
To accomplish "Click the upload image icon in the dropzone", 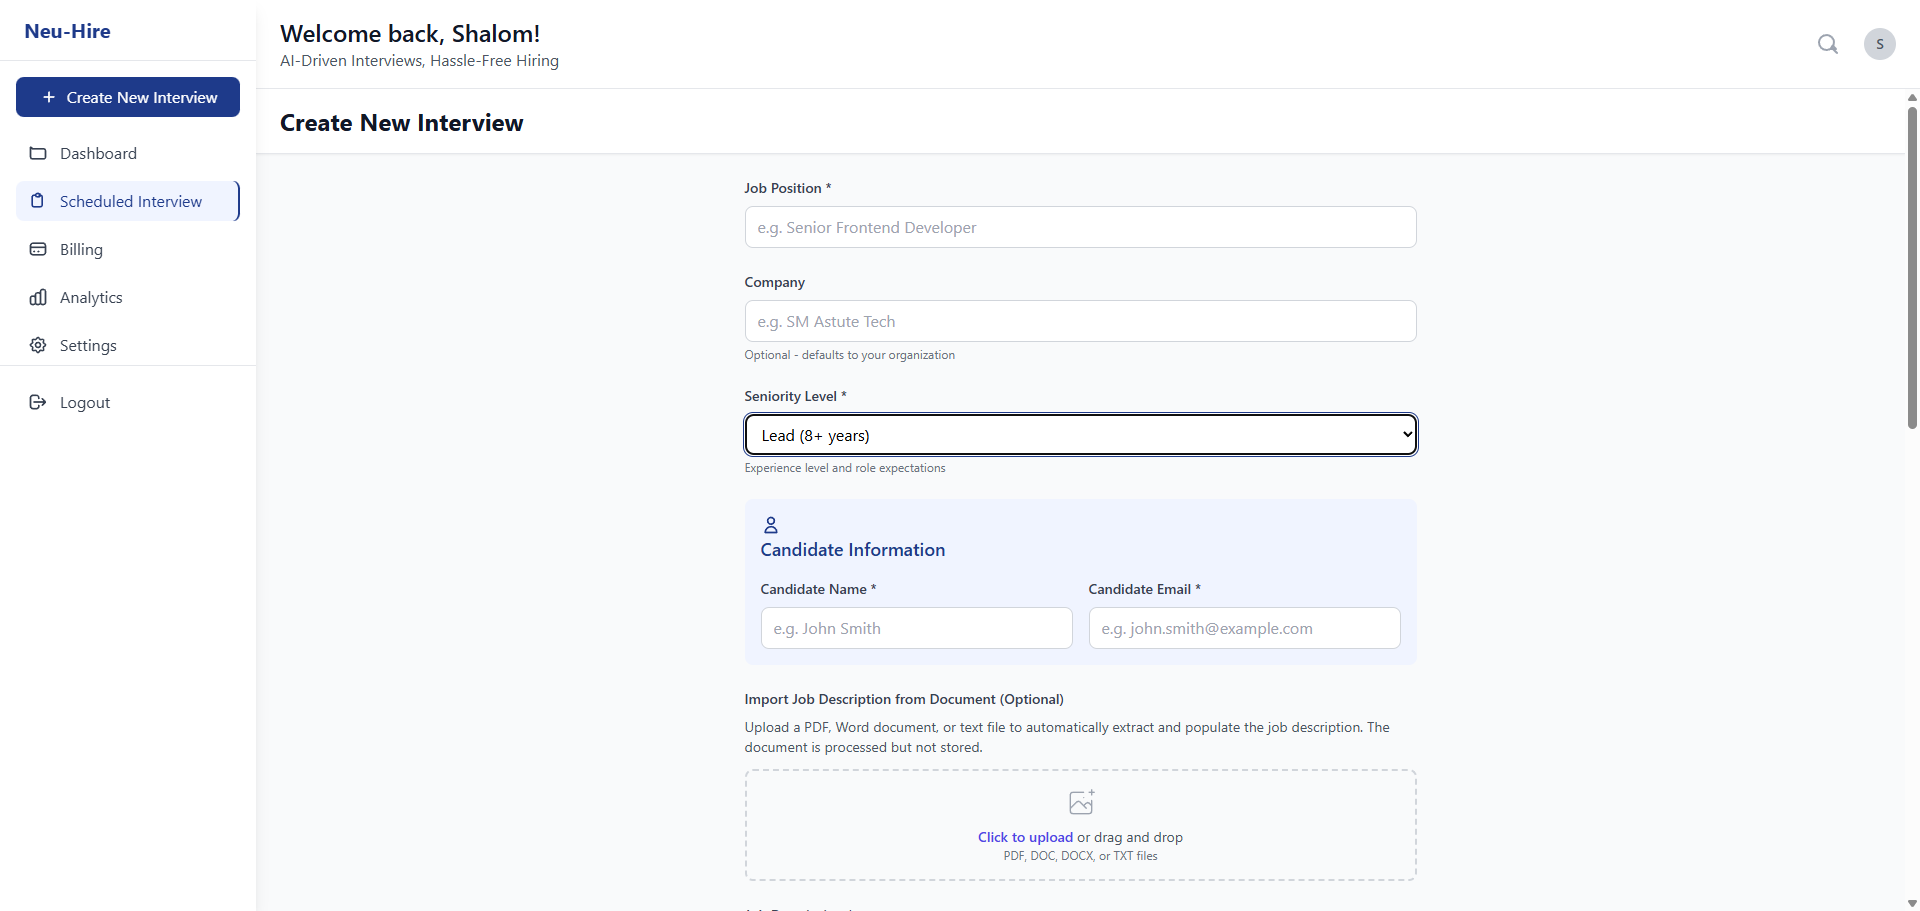I will [x=1080, y=802].
